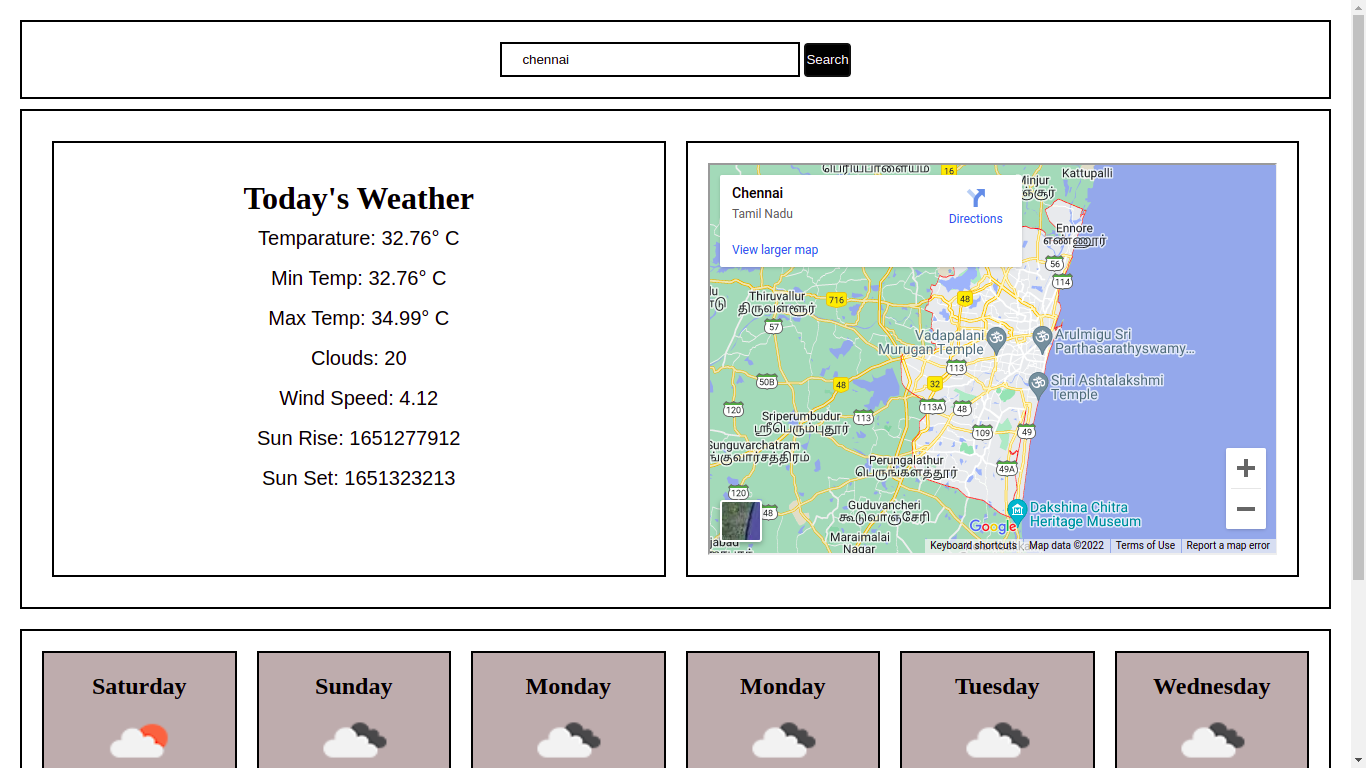Click the Today's Weather heading
The width and height of the screenshot is (1366, 768).
(359, 198)
